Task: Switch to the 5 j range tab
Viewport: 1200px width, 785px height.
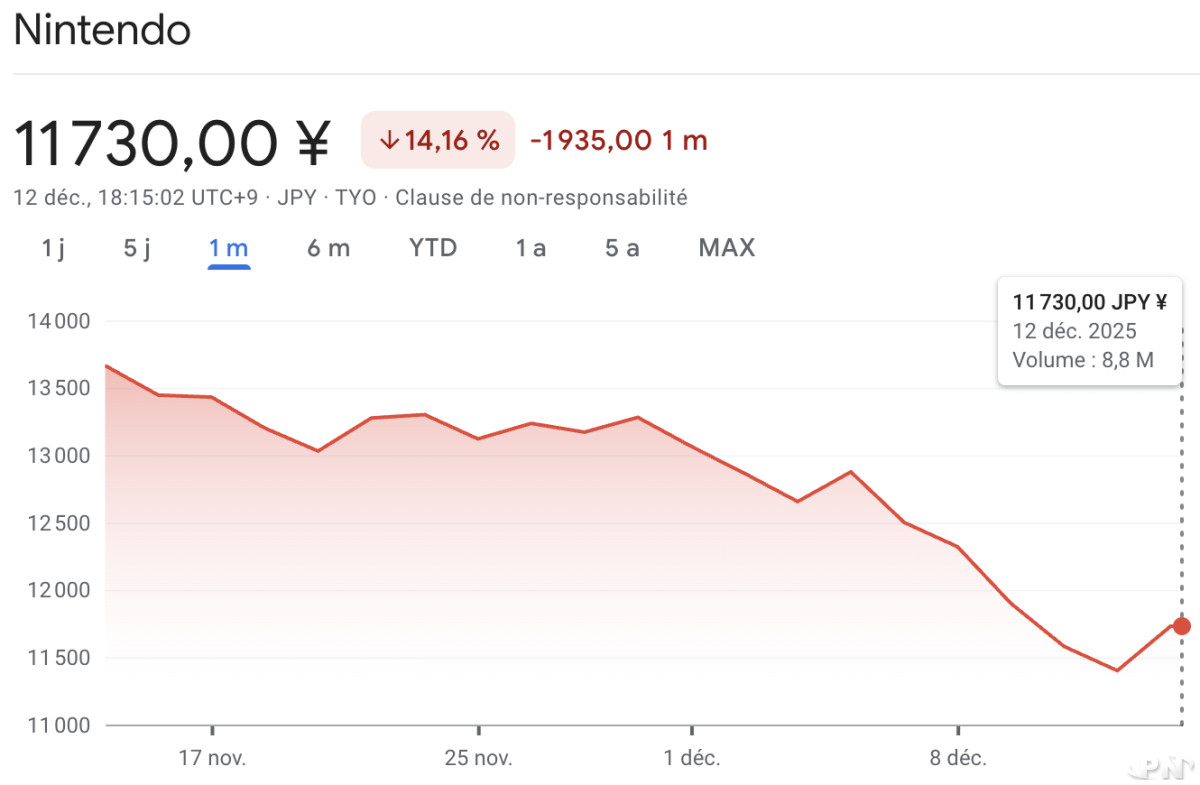Action: point(137,248)
